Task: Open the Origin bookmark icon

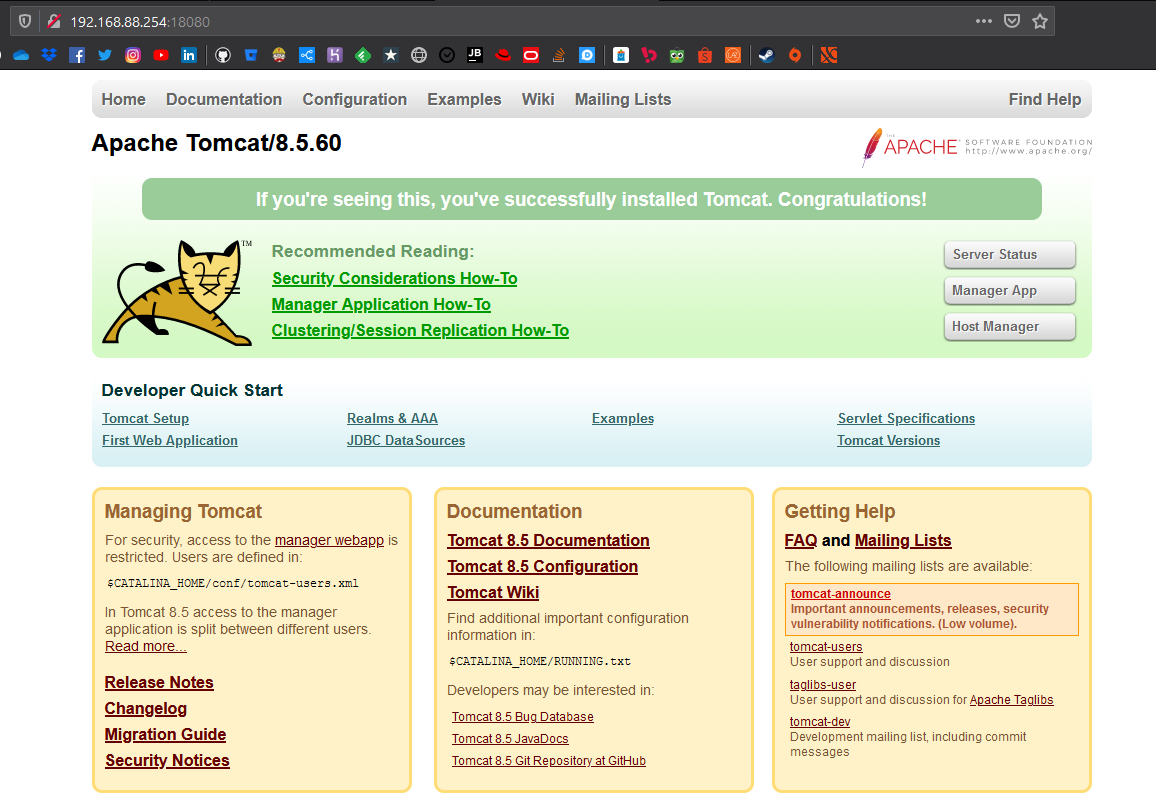Action: (795, 55)
